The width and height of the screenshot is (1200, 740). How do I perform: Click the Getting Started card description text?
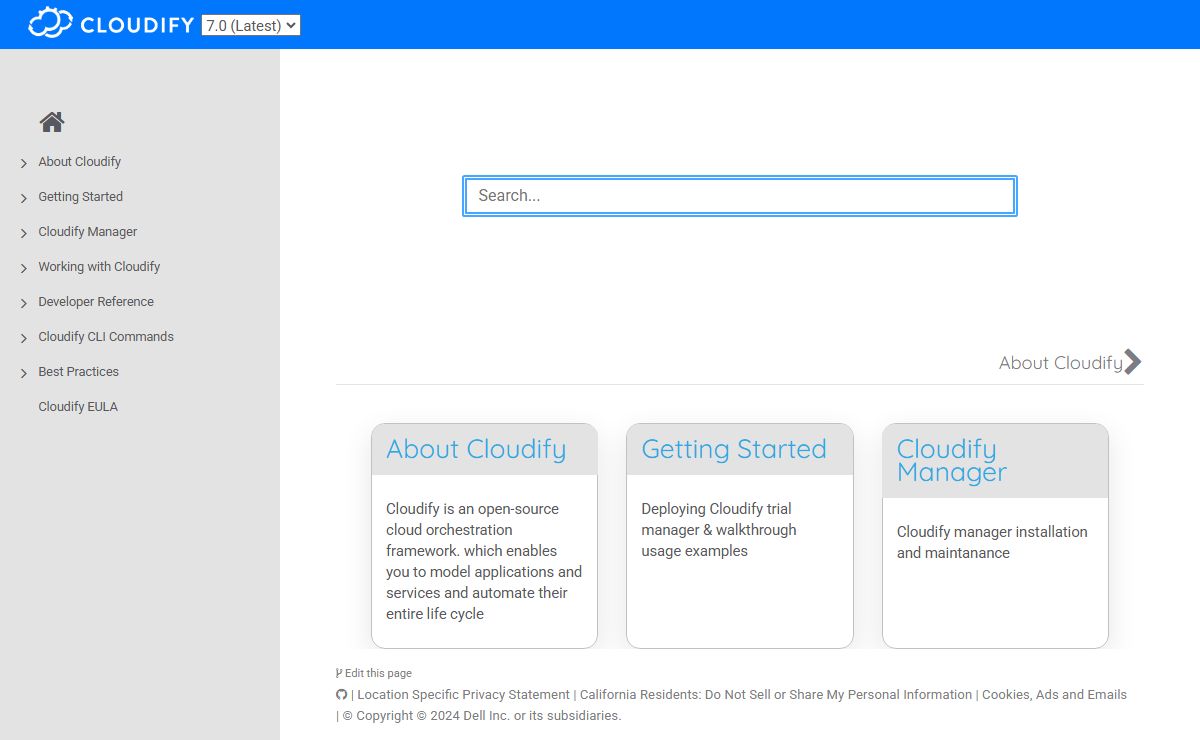tap(719, 530)
